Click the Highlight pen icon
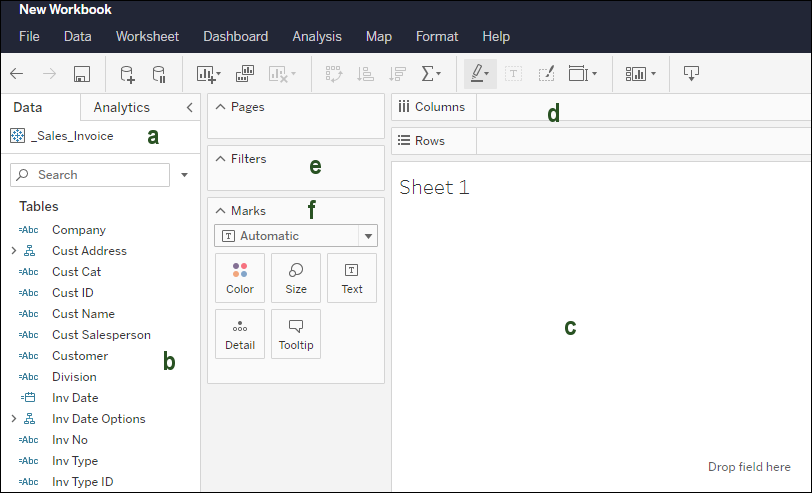The image size is (812, 493). 480,73
